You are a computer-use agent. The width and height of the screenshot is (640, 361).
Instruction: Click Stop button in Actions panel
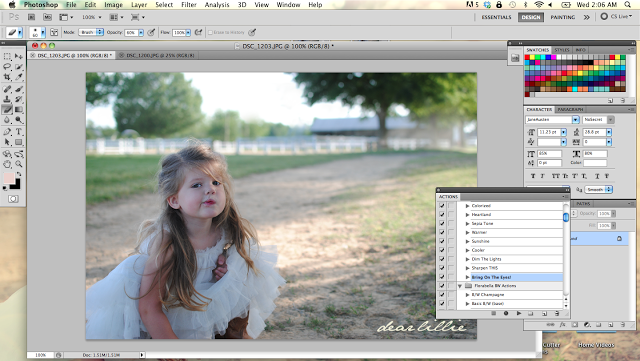click(493, 313)
